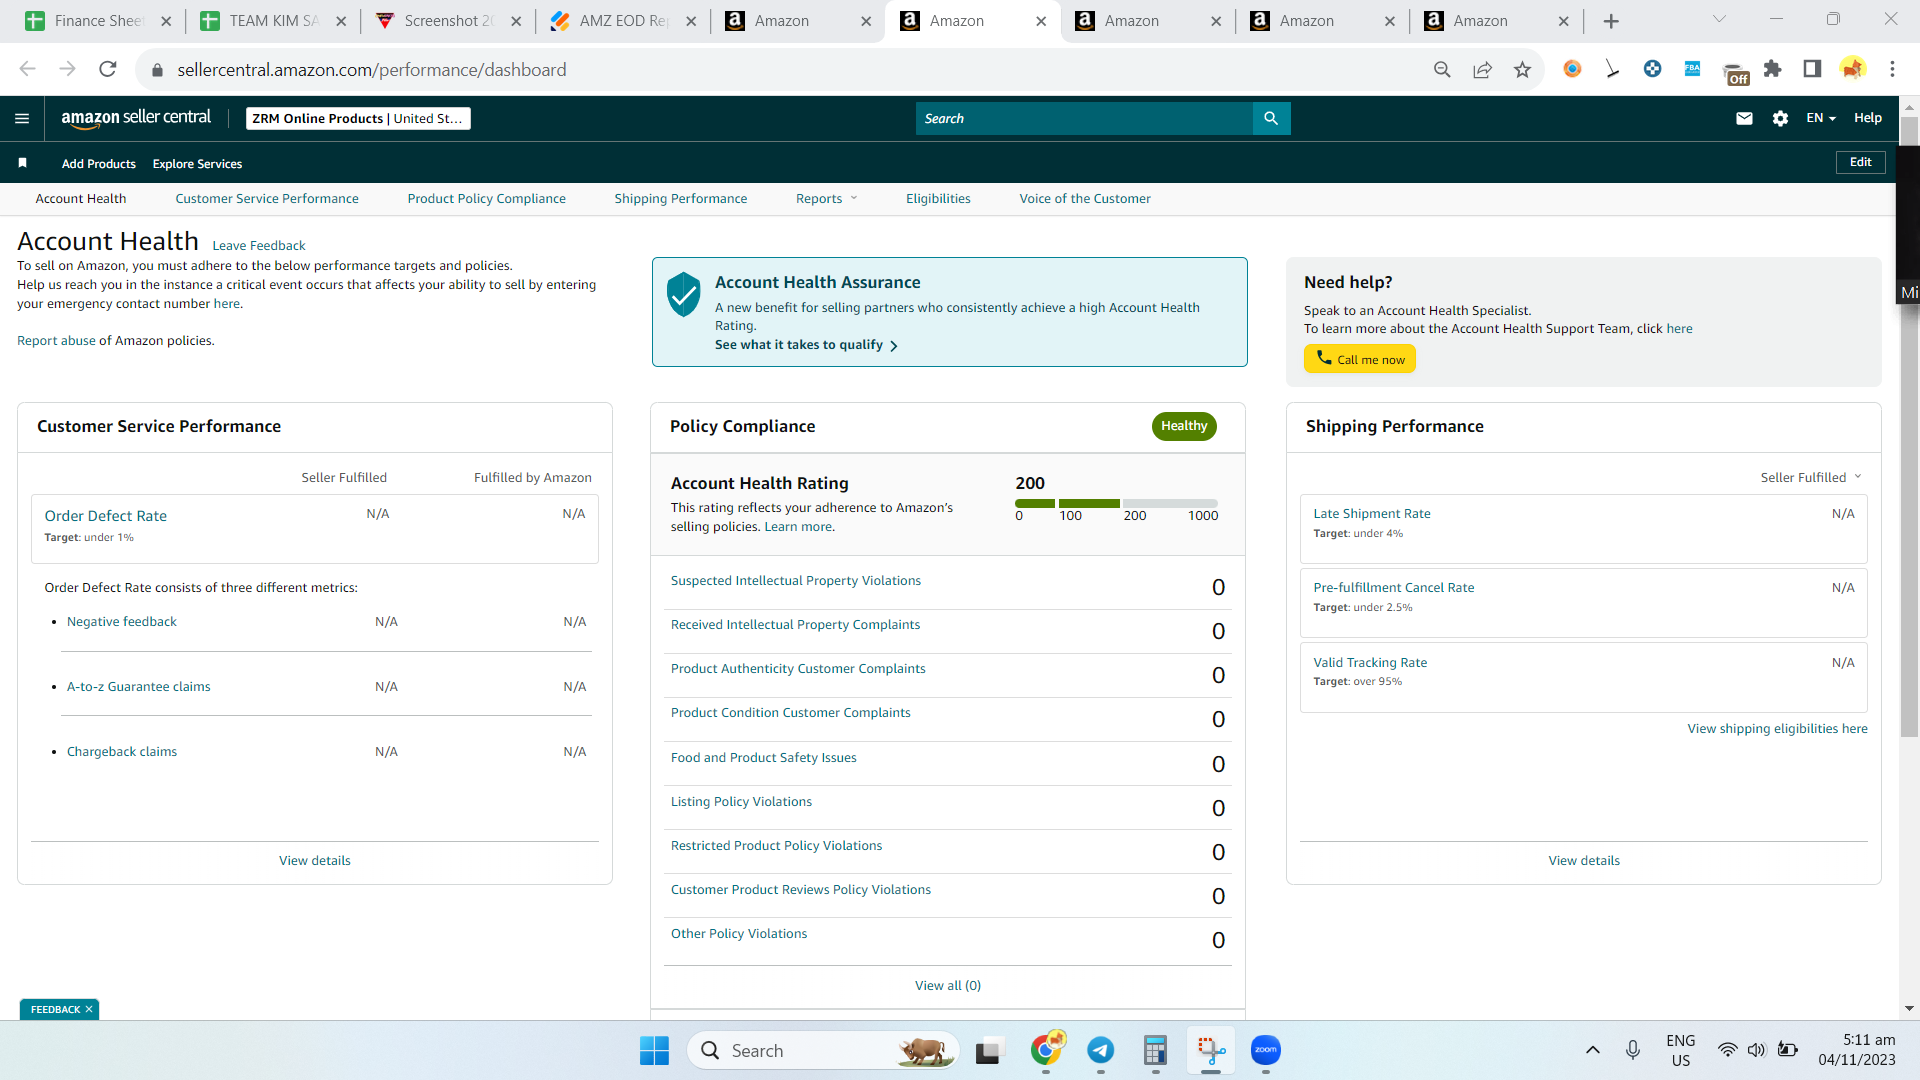This screenshot has width=1920, height=1080.
Task: Expand See what it takes to qualify
Action: coord(806,345)
